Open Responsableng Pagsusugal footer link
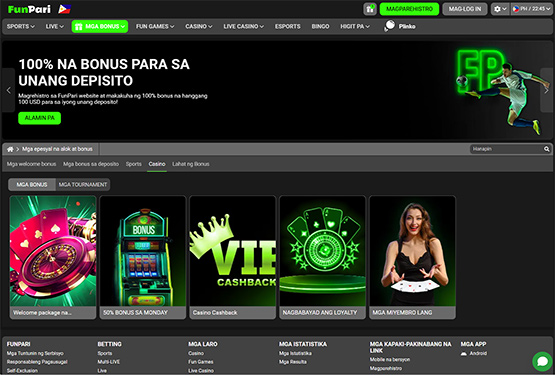 (37, 362)
